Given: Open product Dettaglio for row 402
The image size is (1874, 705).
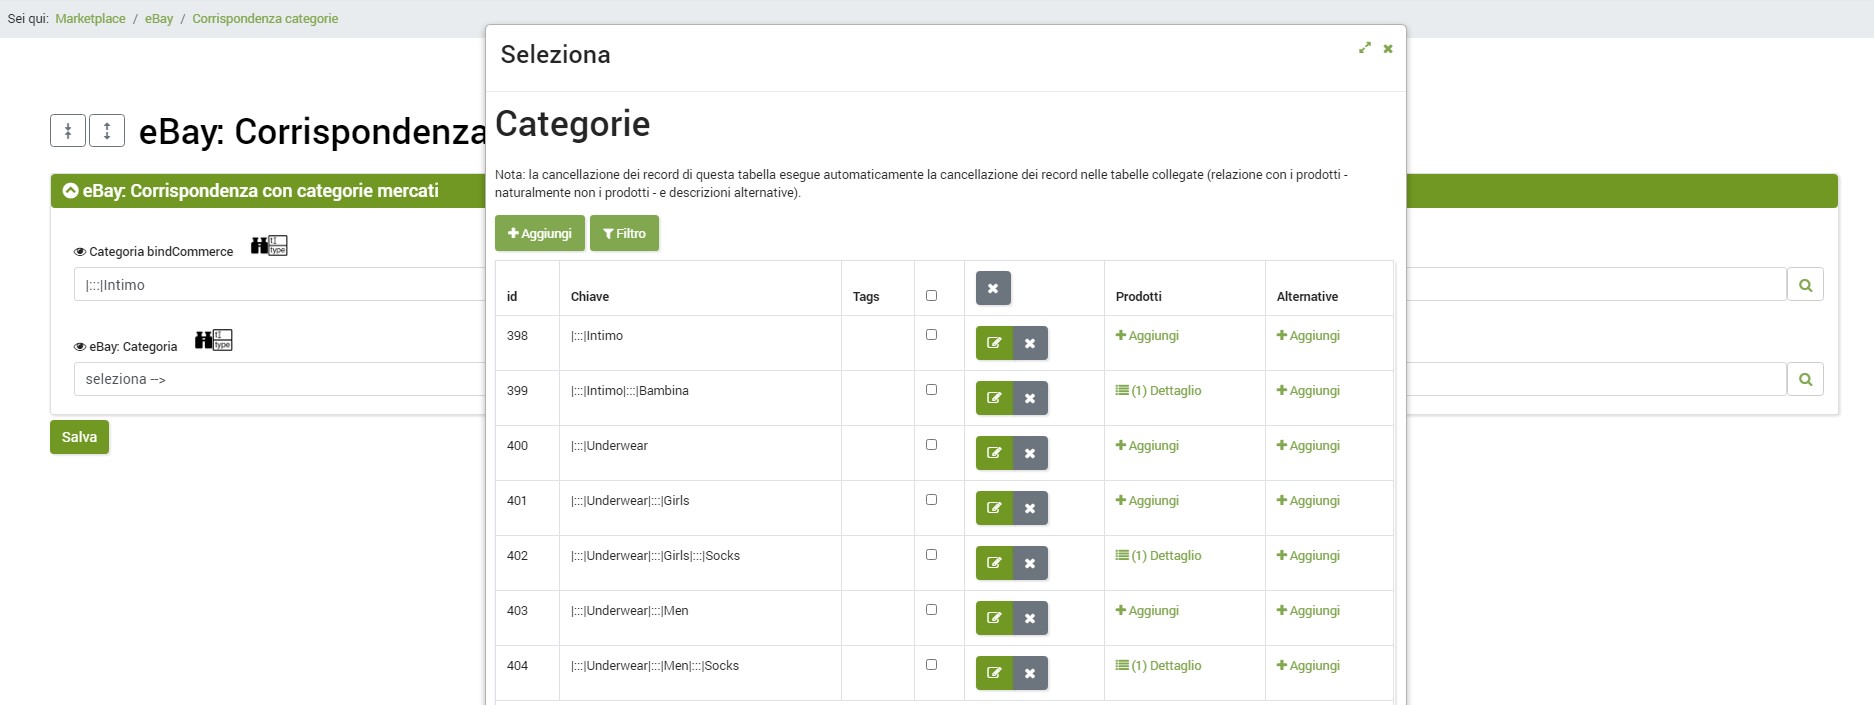Looking at the screenshot, I should point(1158,556).
